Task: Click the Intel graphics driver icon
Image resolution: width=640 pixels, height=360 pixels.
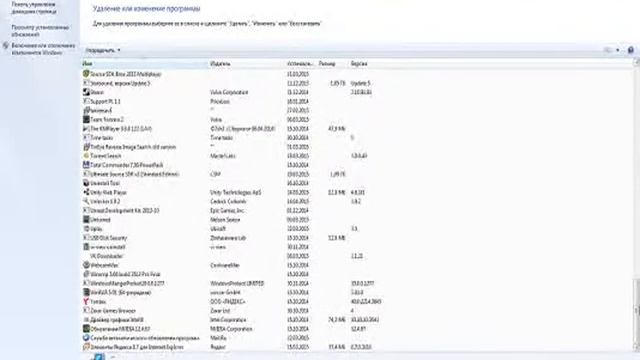Action: click(86, 320)
